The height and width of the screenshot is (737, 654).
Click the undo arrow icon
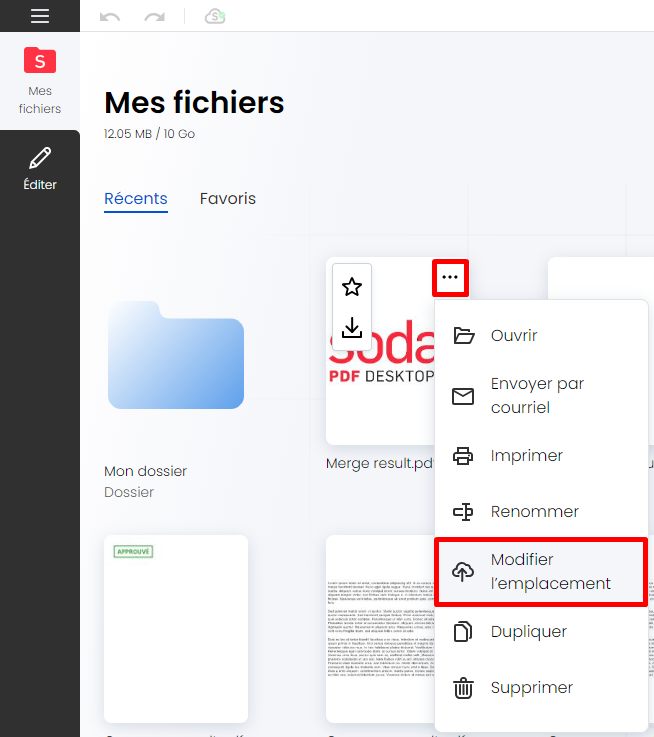click(110, 17)
